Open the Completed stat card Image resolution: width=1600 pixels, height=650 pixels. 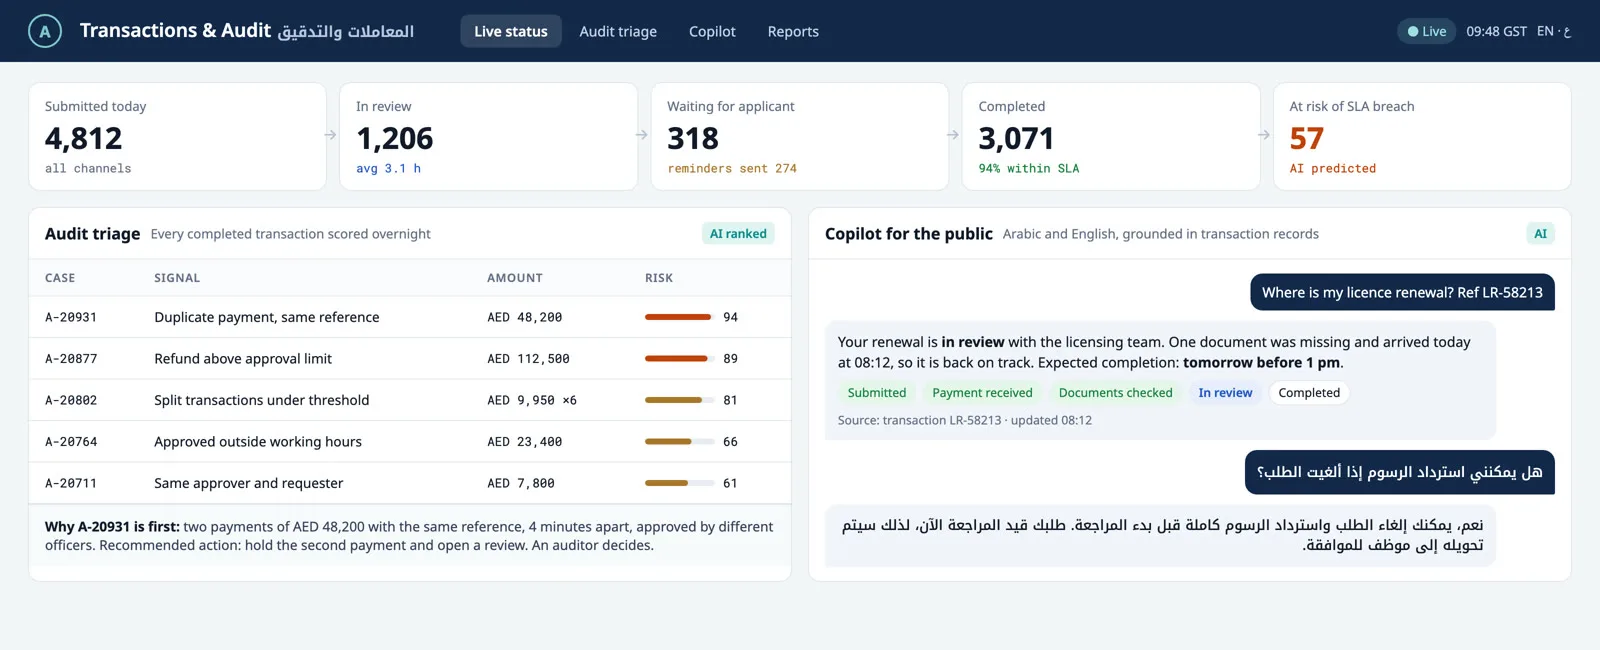point(1110,136)
